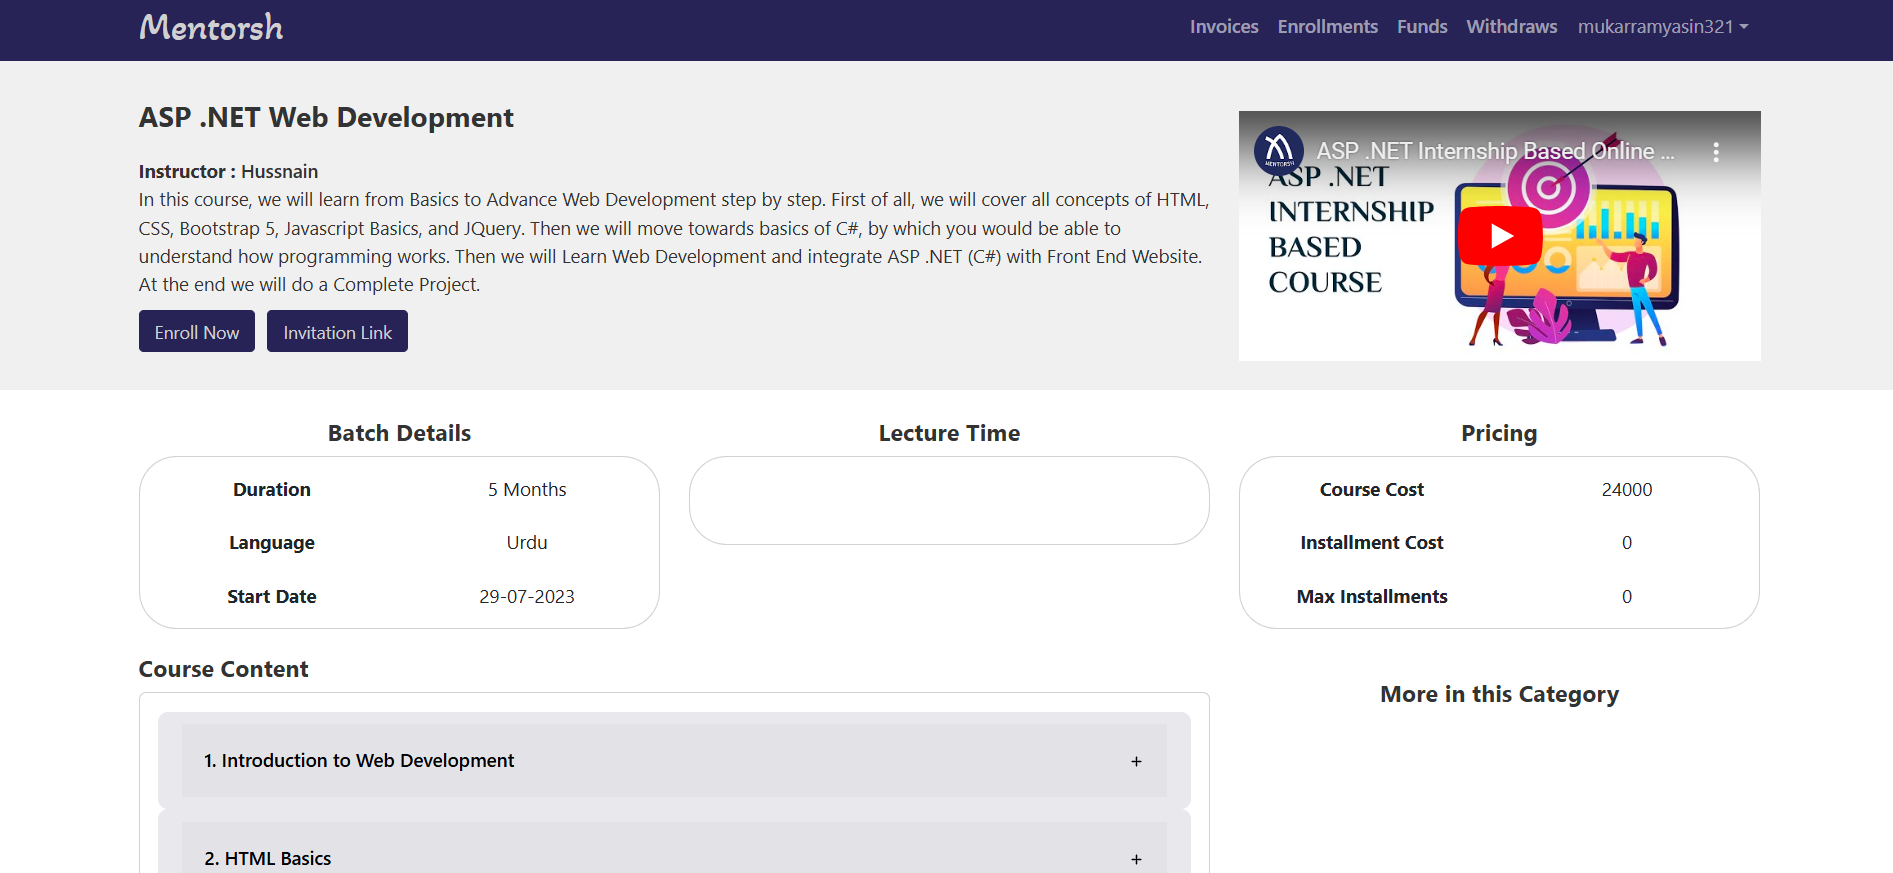Click the ASP .NET Web Development heading
Viewport: 1893px width, 873px height.
[x=326, y=118]
